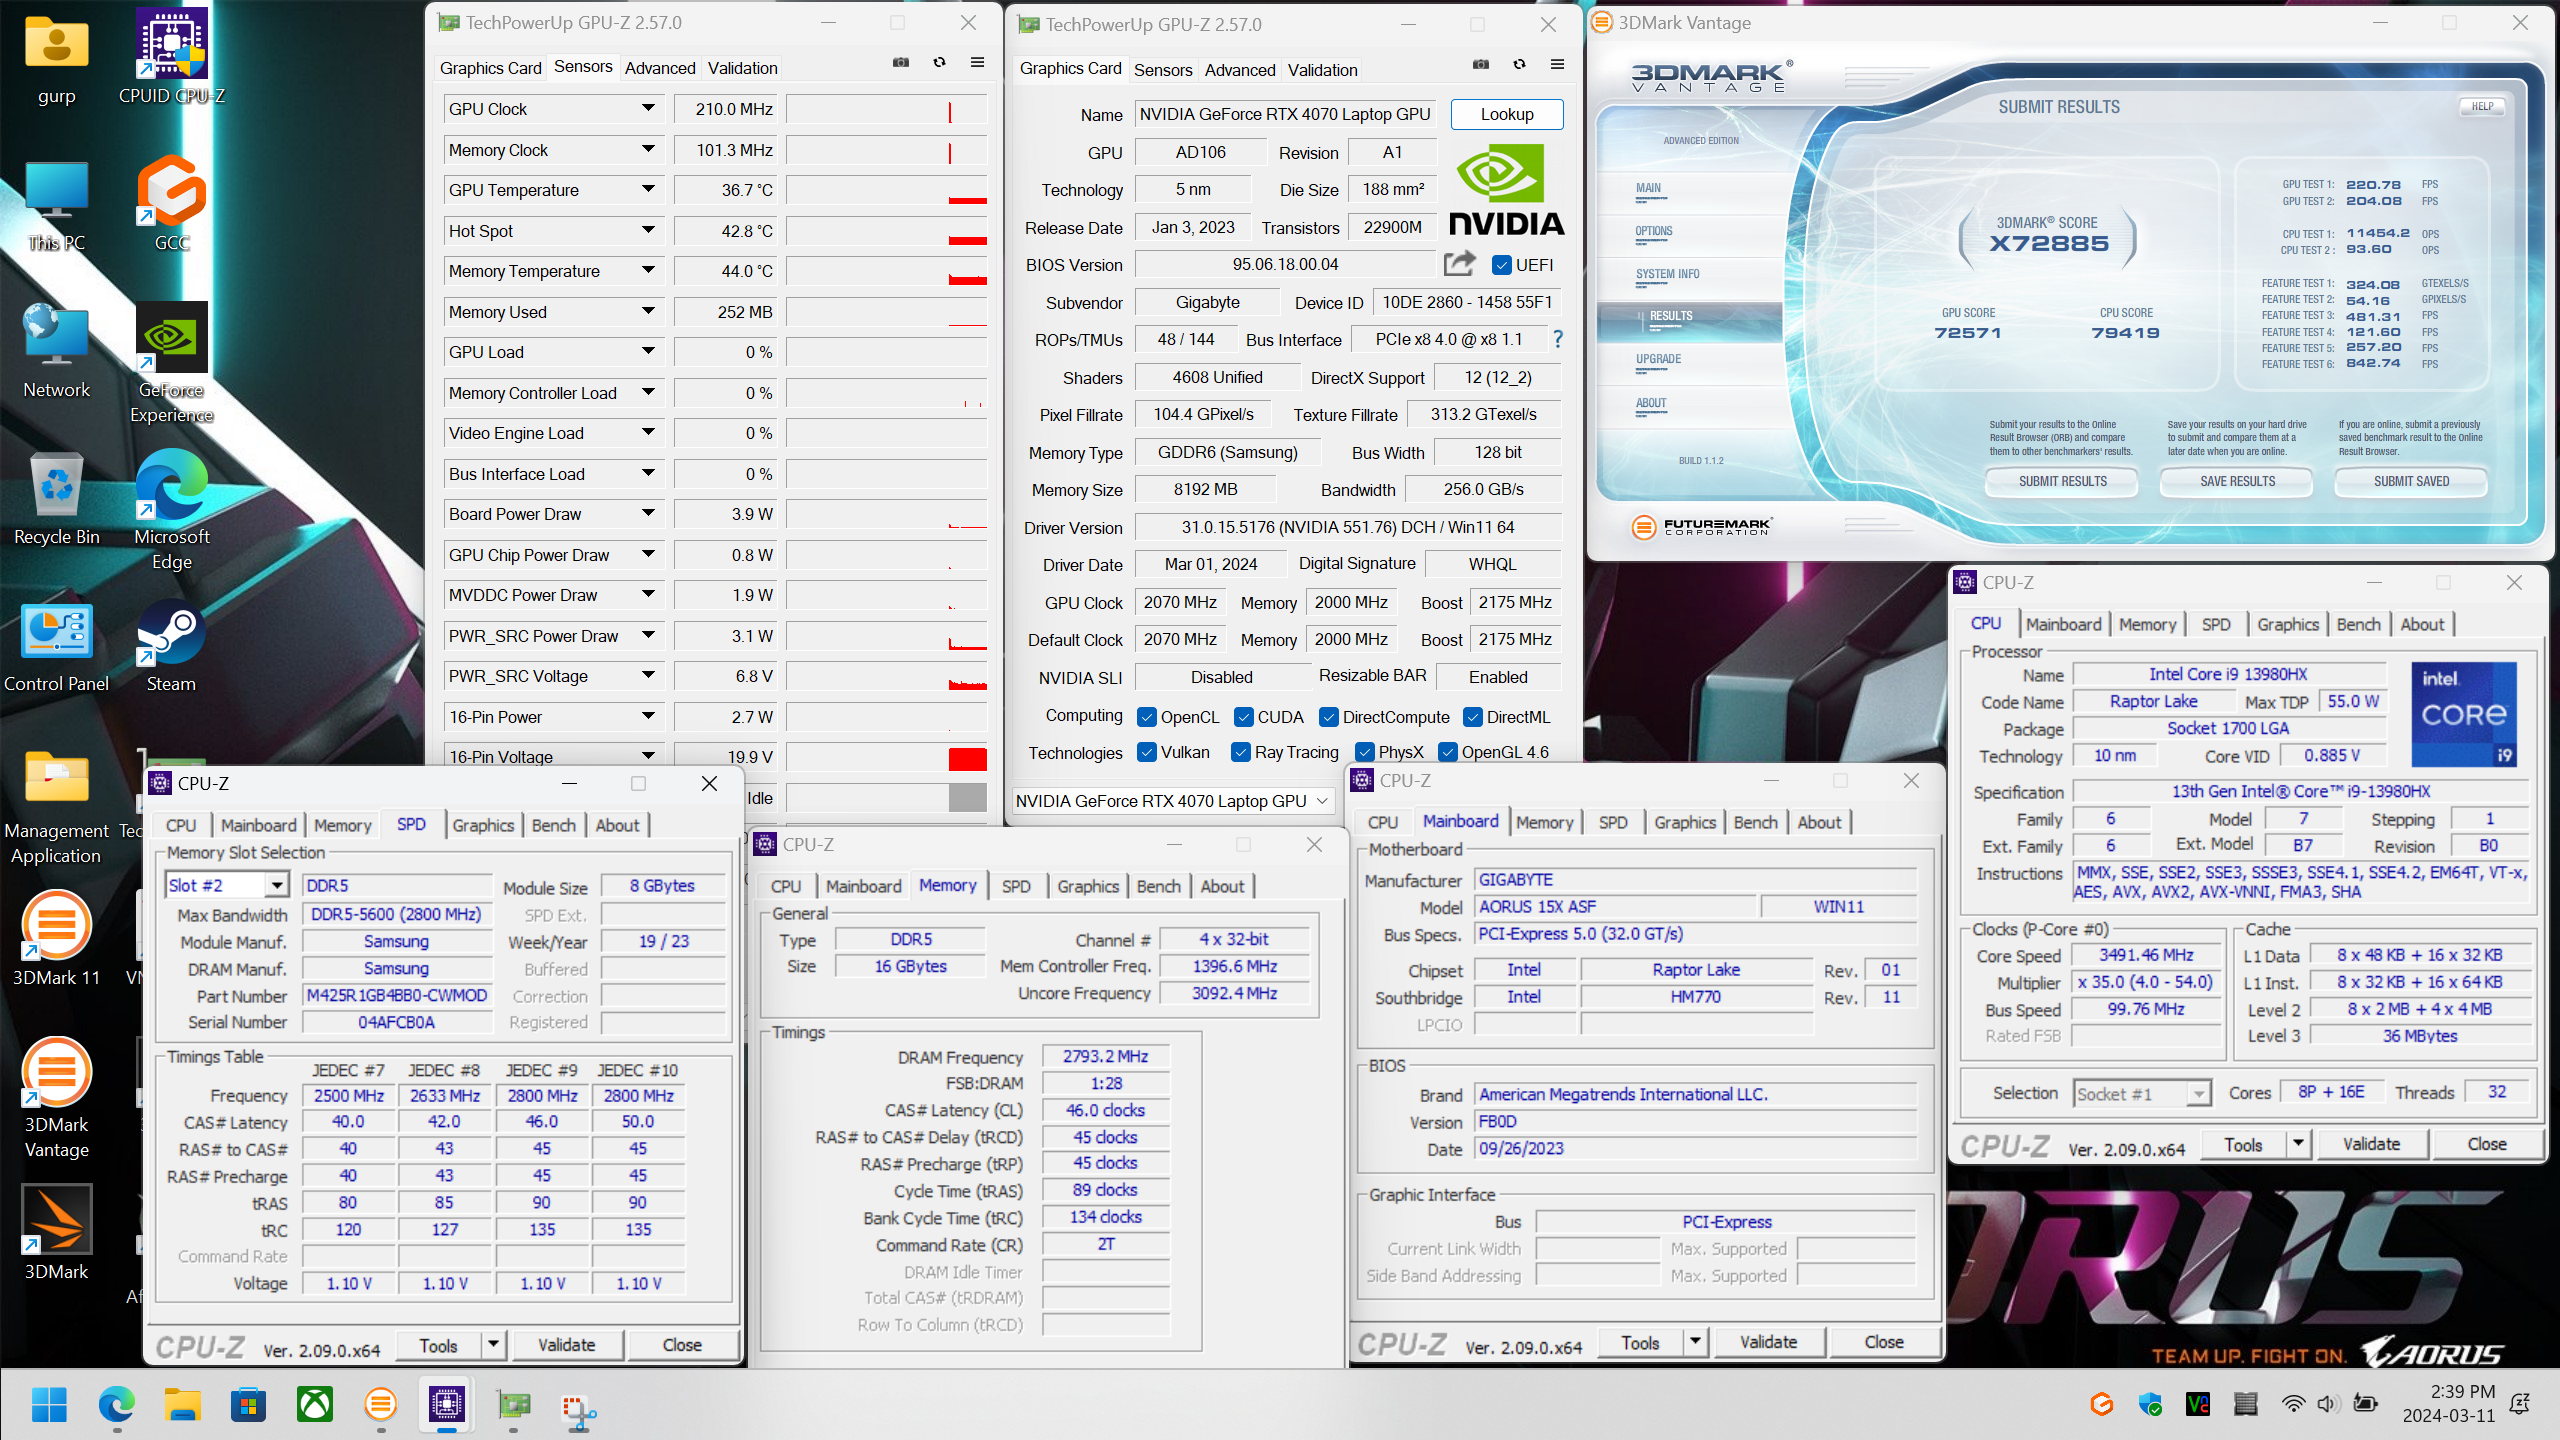This screenshot has width=2560, height=1440.
Task: Open CPUID CPU-Z desktop shortcut
Action: 172,57
